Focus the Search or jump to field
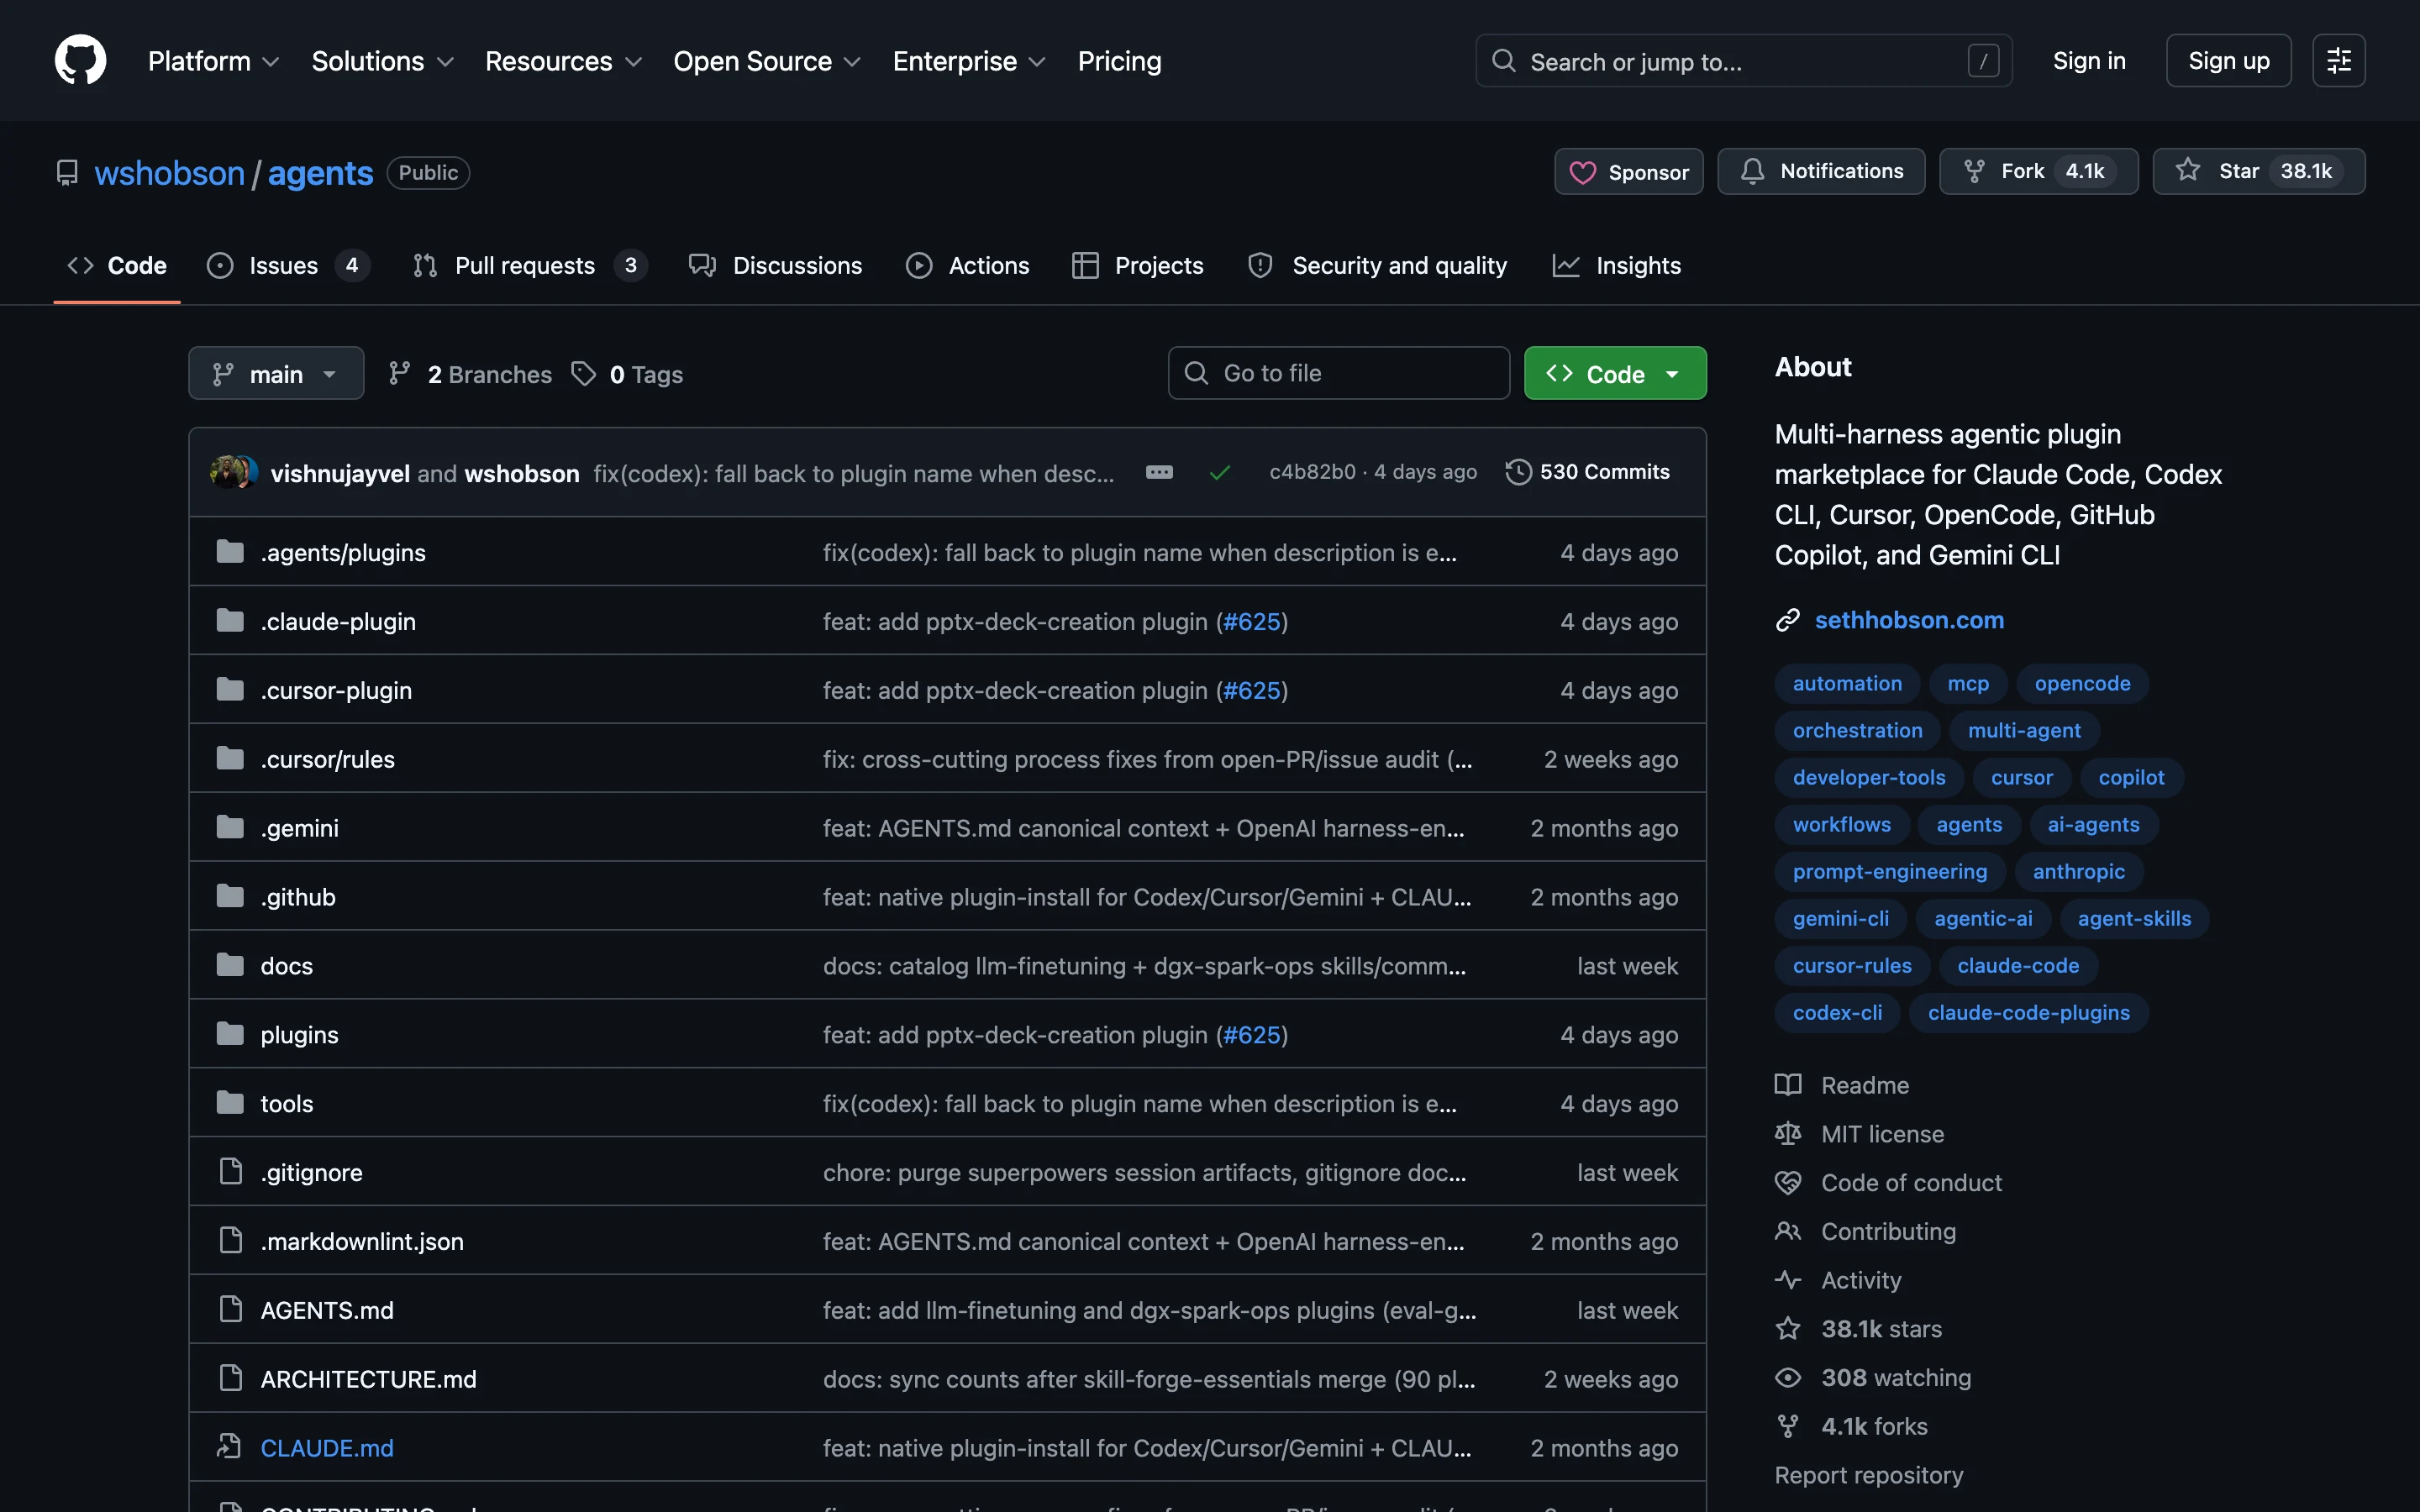Screen dimensions: 2420x1512 coord(1743,61)
